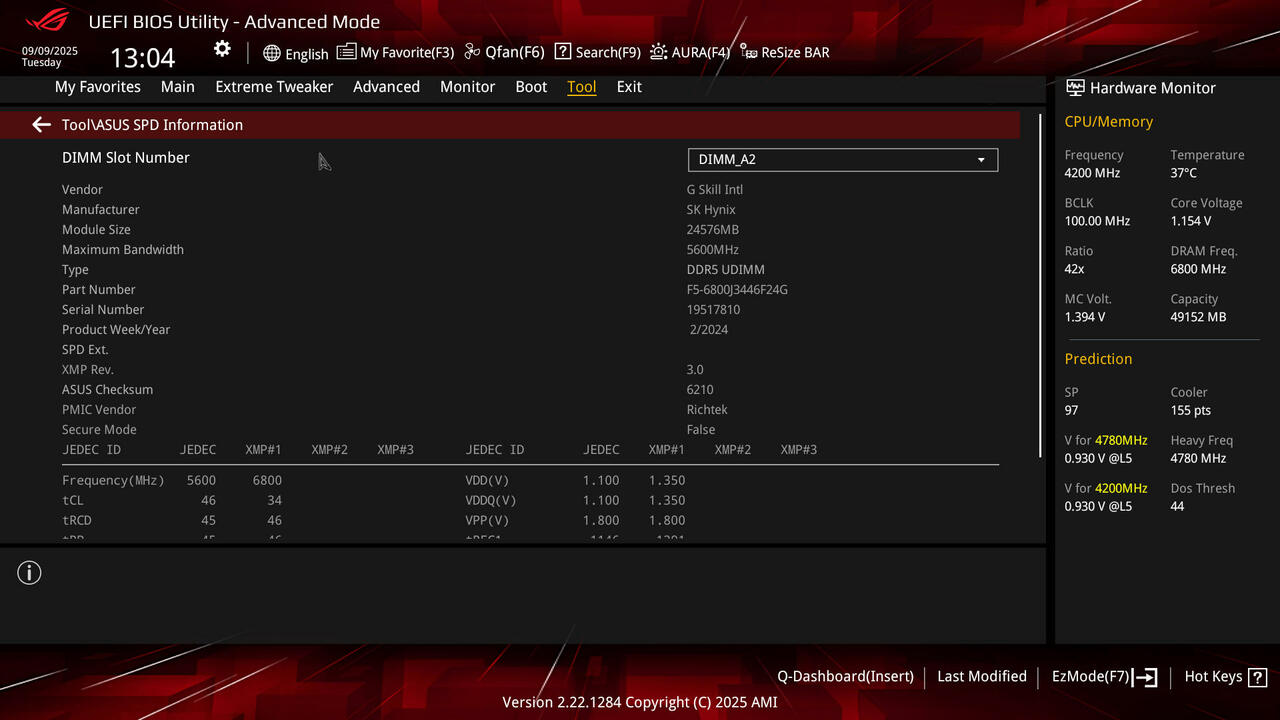The width and height of the screenshot is (1280, 720).
Task: Open the My Favorite(F3) list icon
Action: 346,52
